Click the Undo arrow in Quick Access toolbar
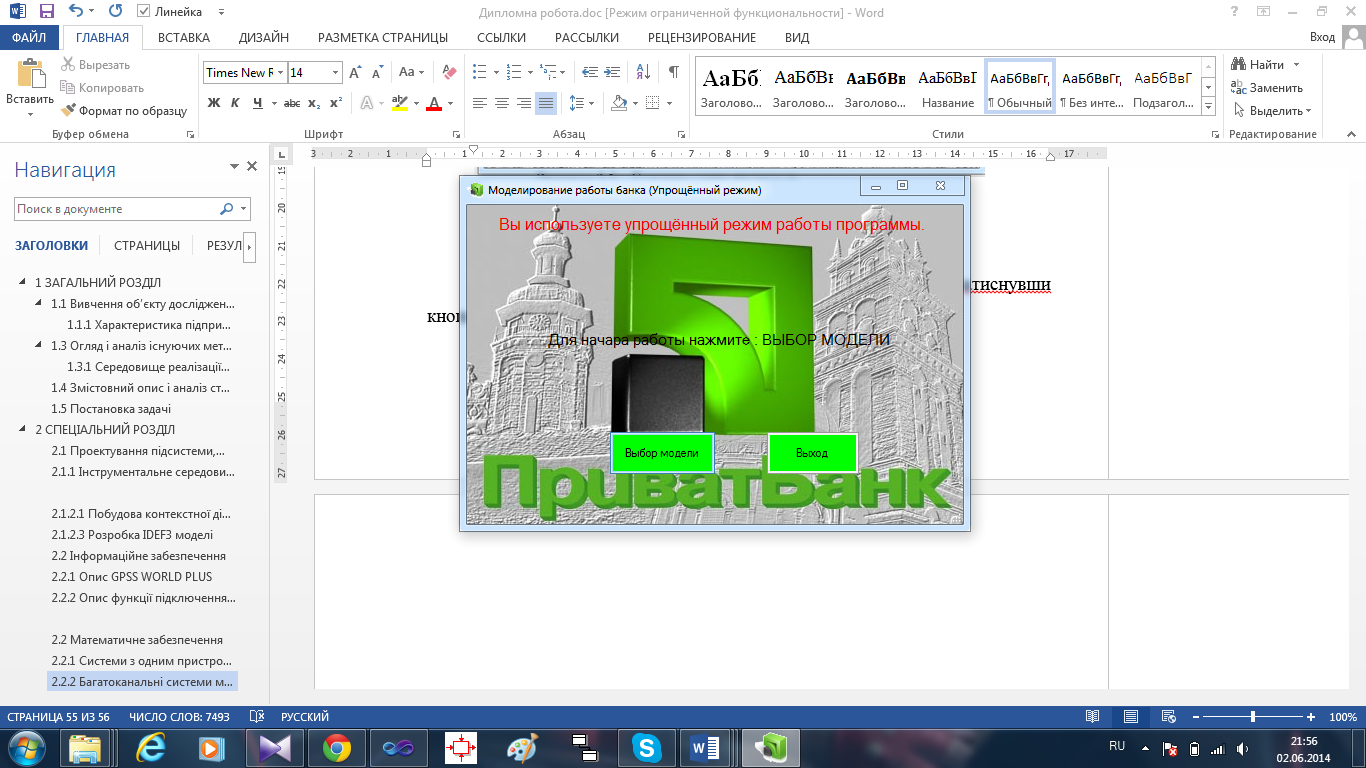1366x768 pixels. pyautogui.click(x=76, y=12)
